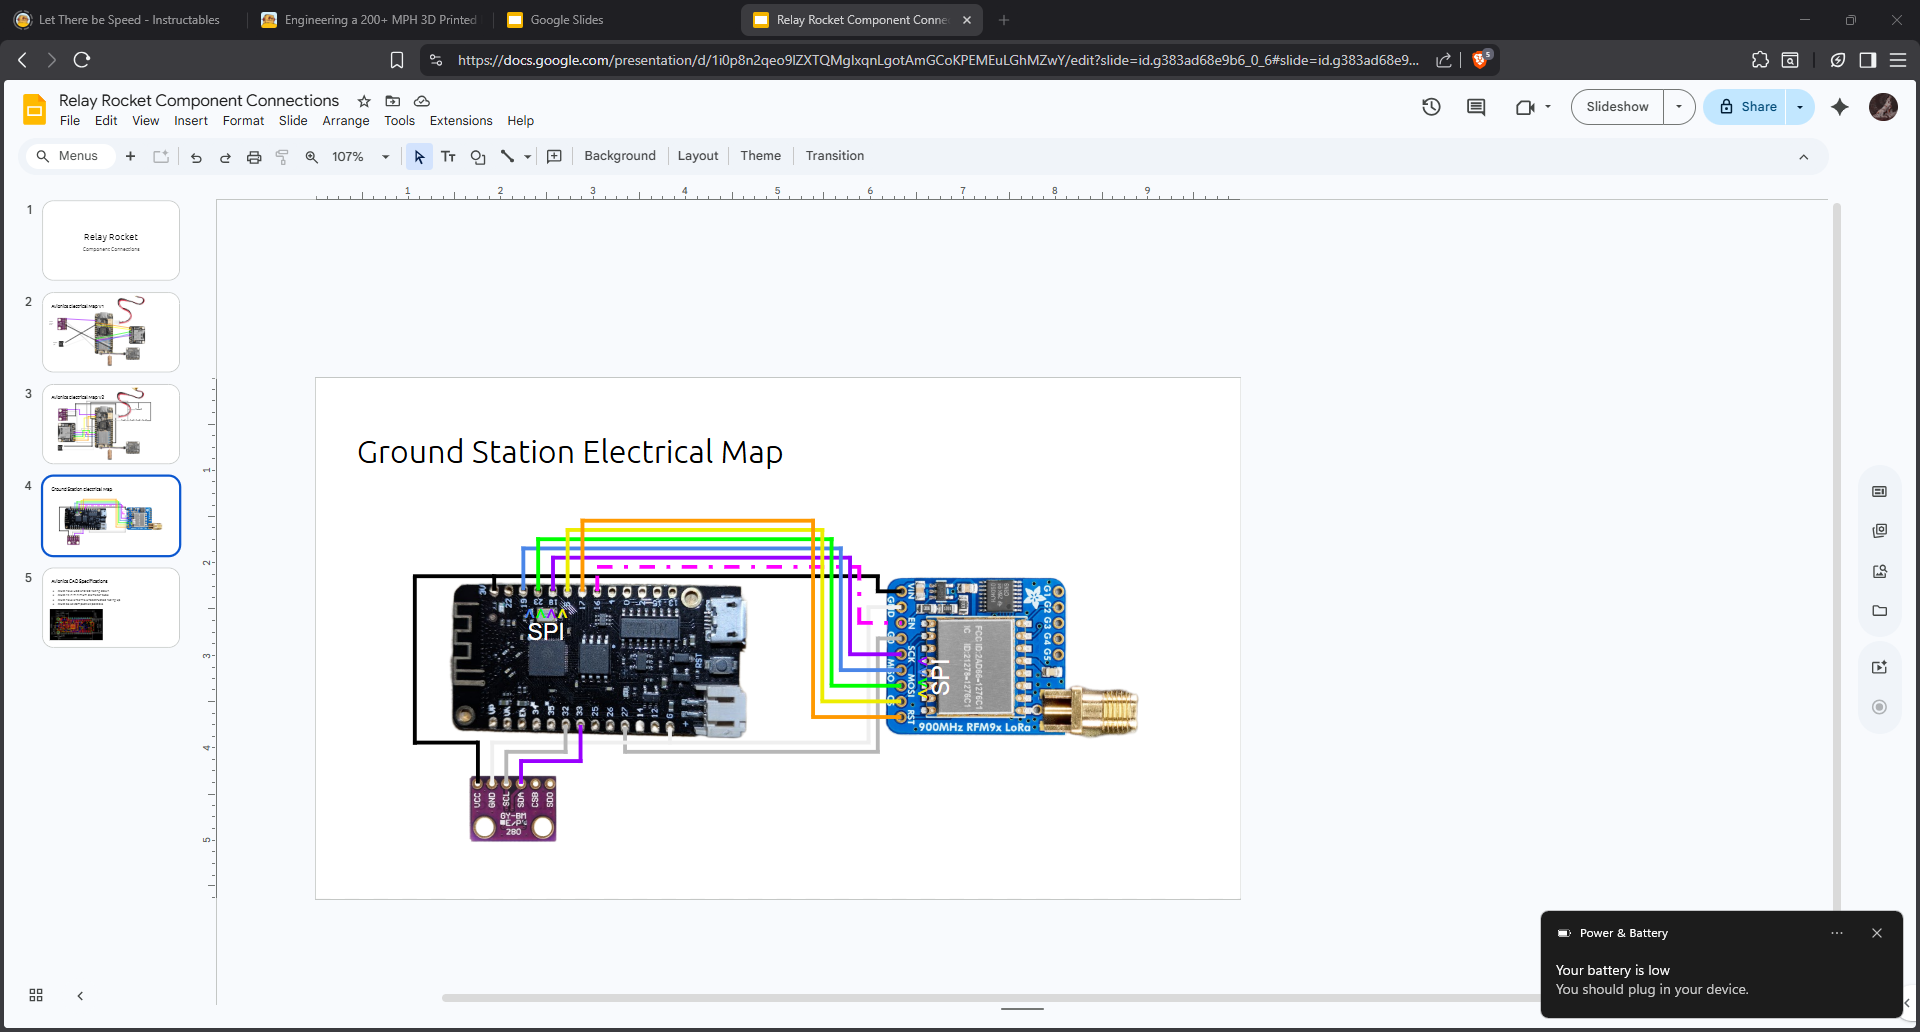Click the horizontal scrollbar below the slide
The height and width of the screenshot is (1032, 1920).
point(990,998)
